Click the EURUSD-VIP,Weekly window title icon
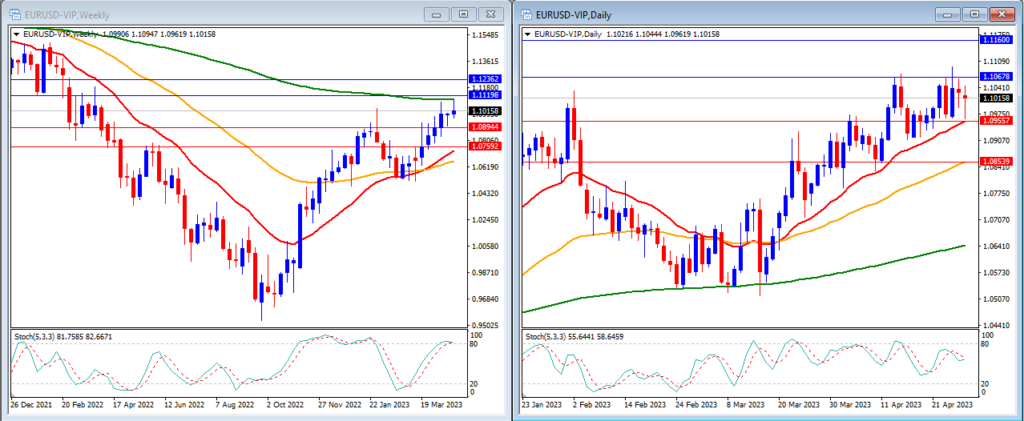 click(x=14, y=14)
